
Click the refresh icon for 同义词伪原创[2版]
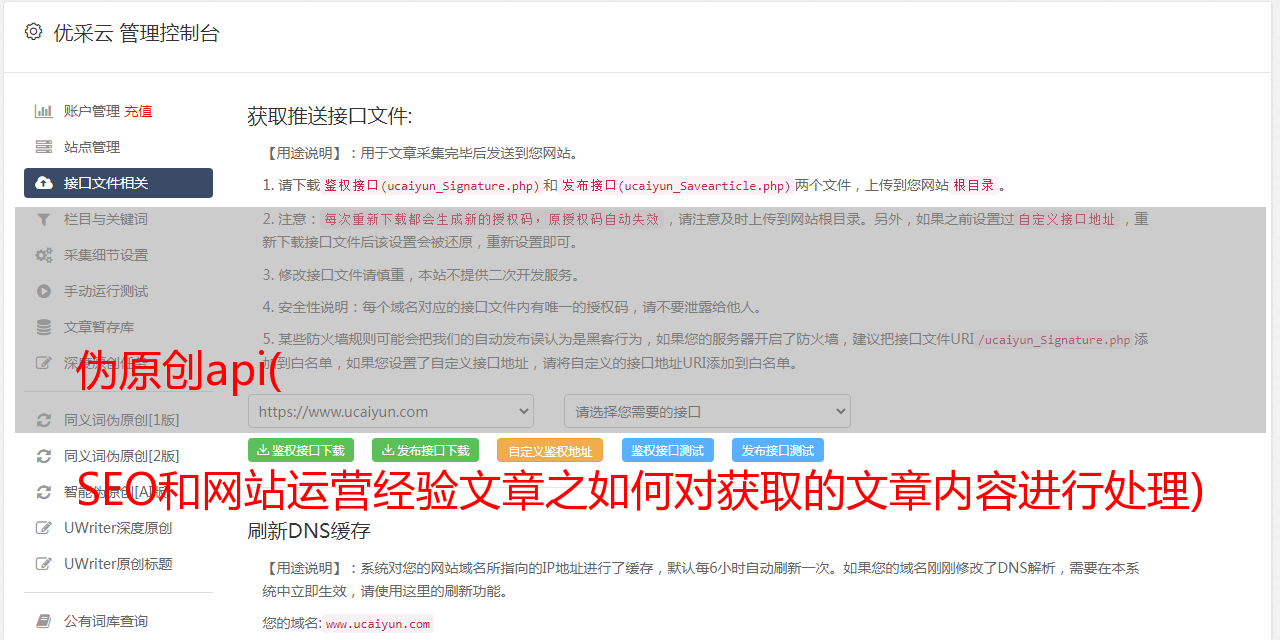(x=44, y=456)
